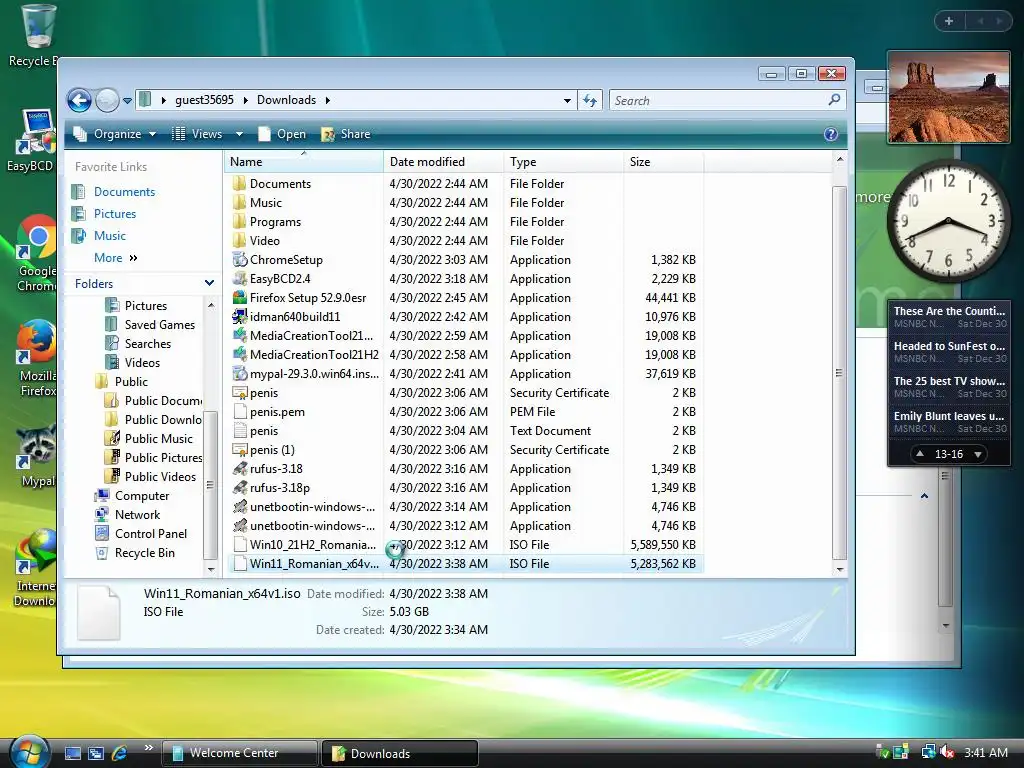This screenshot has height=768, width=1024.
Task: Click the network tray icon
Action: [x=927, y=752]
